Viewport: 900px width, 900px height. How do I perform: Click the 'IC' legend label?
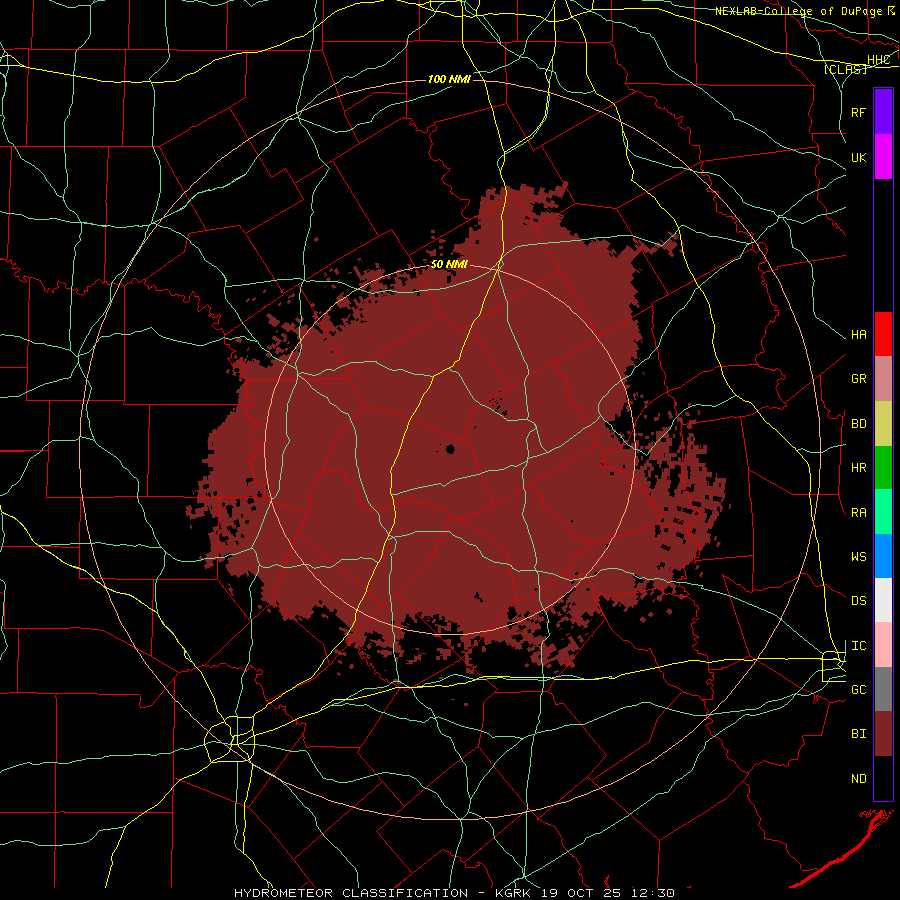[x=859, y=646]
